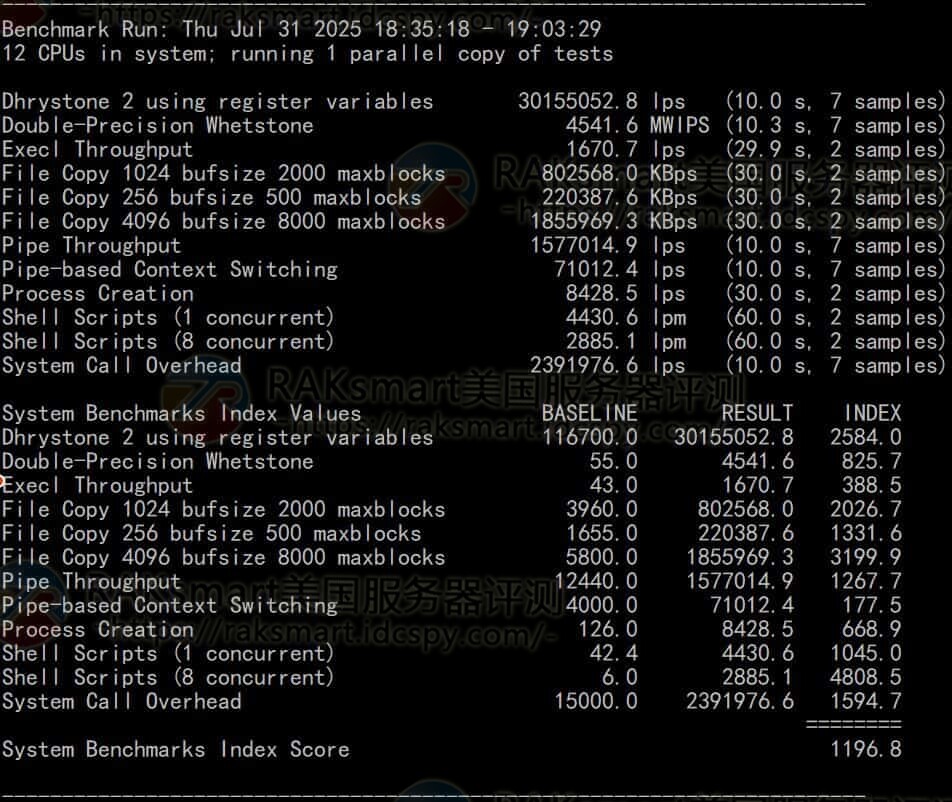Click the Execl Throughput baseline value 43.0
The width and height of the screenshot is (952, 802).
point(613,485)
